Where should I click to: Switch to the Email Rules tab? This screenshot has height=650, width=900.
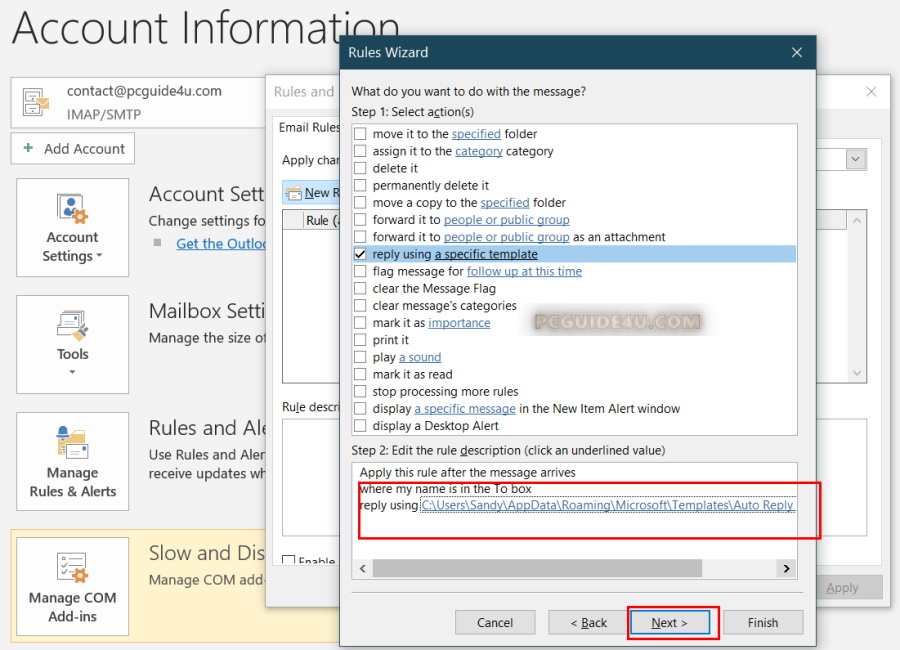308,128
